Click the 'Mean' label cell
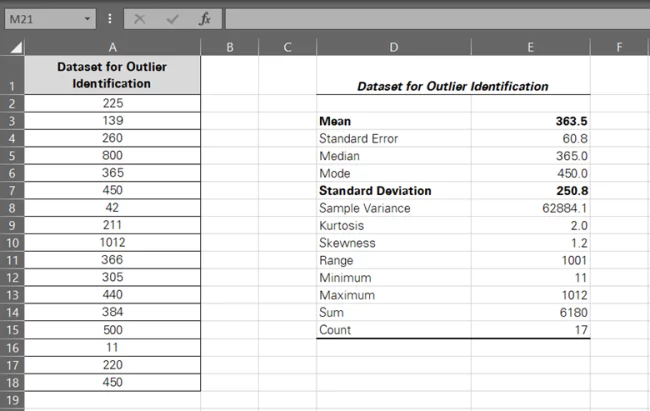This screenshot has height=411, width=650. (x=394, y=121)
